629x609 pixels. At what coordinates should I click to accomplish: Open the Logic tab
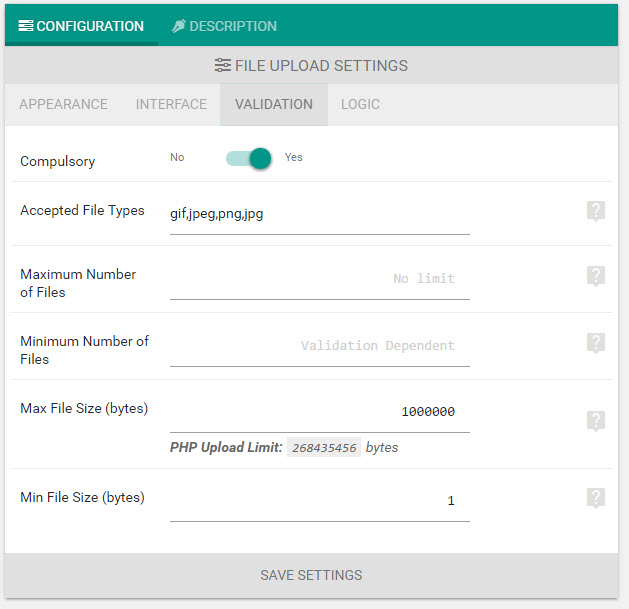tap(360, 104)
